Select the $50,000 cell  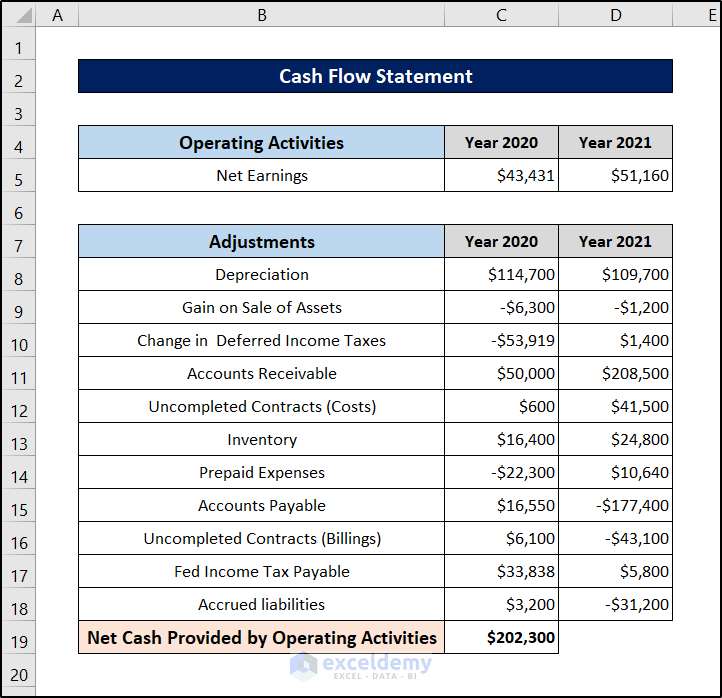(x=501, y=373)
